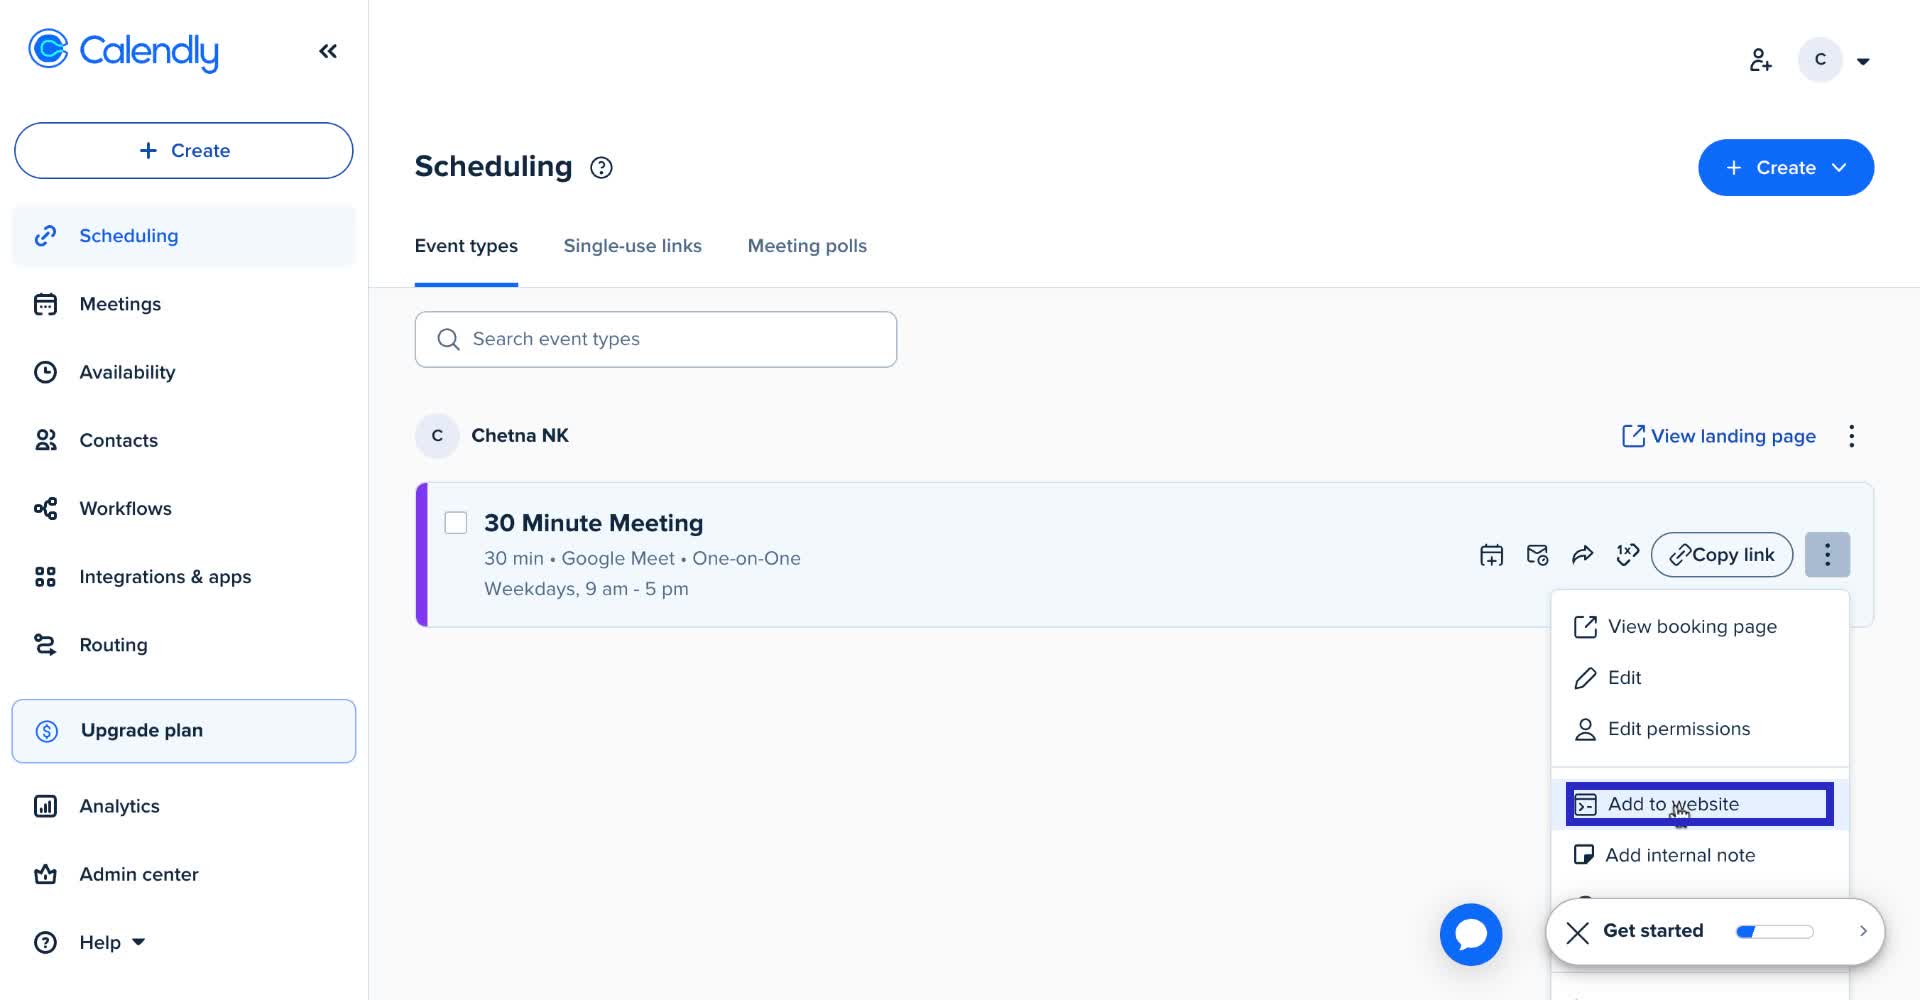
Task: Open Analytics from the sidebar
Action: pos(119,806)
